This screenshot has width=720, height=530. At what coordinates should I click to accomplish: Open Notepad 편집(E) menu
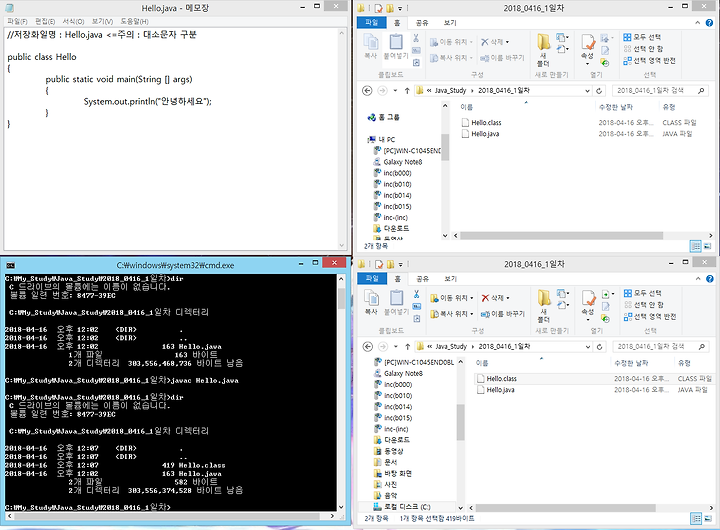click(x=45, y=22)
